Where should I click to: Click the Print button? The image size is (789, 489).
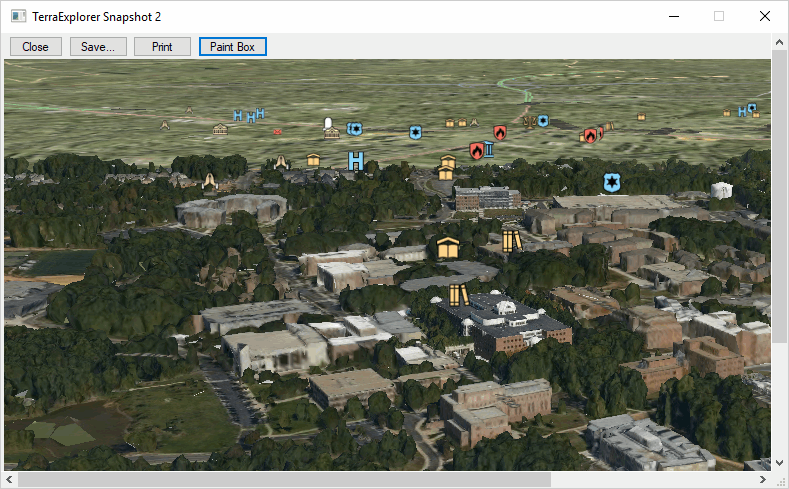162,47
